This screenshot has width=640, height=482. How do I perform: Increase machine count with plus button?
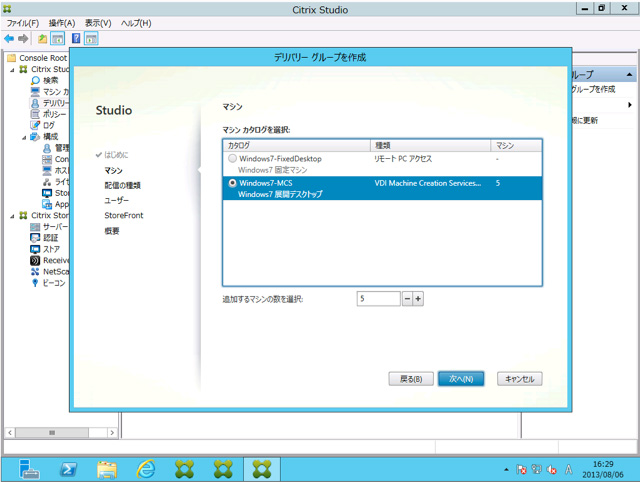point(418,299)
